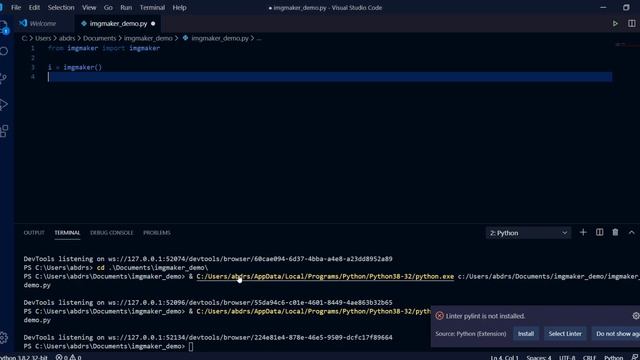
Task: Open python.exe path link in terminal
Action: 325,277
